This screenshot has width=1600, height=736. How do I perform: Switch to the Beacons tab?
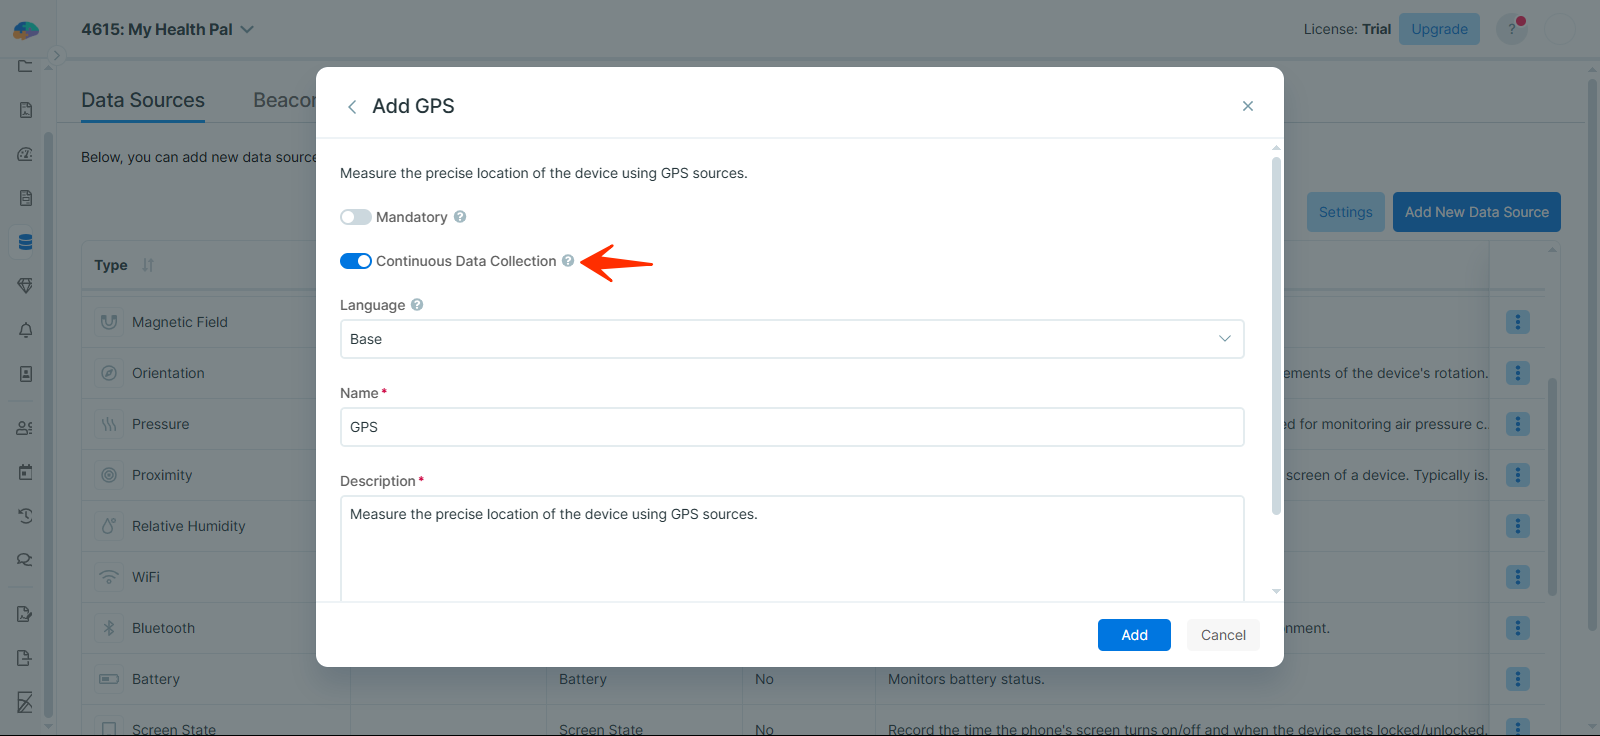point(284,100)
